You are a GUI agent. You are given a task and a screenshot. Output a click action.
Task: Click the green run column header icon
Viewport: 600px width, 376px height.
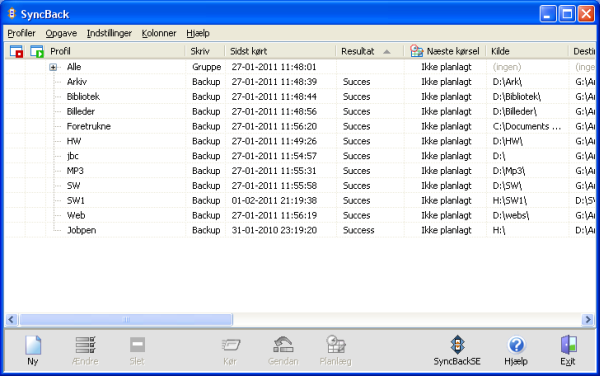(x=37, y=51)
